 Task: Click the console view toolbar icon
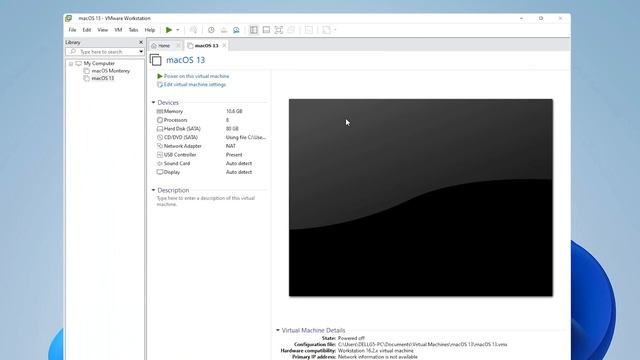point(309,30)
